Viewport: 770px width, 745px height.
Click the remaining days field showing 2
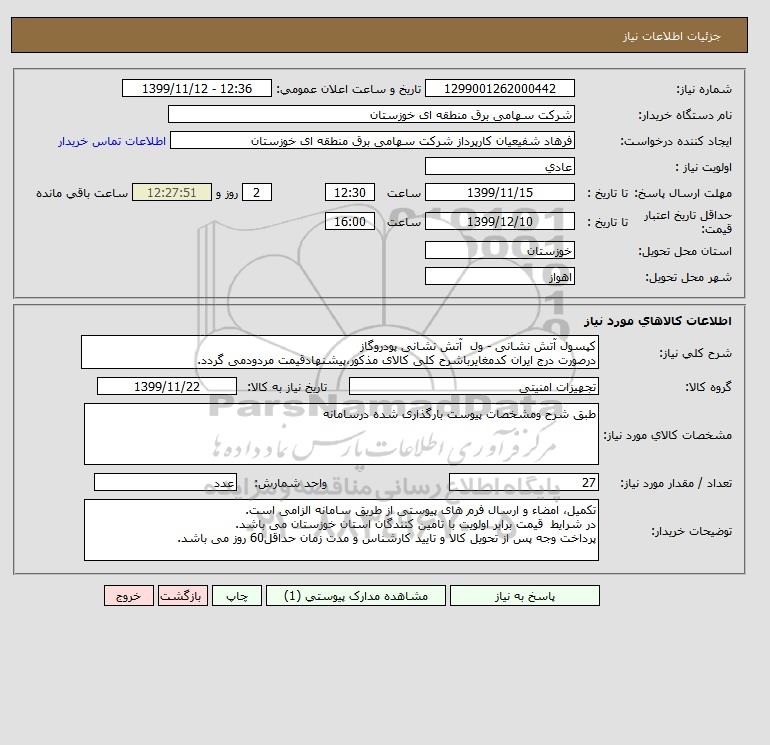point(256,193)
